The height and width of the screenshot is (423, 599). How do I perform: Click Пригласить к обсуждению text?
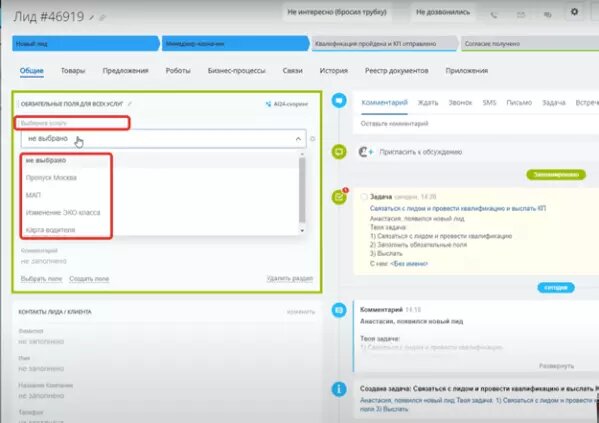click(421, 152)
